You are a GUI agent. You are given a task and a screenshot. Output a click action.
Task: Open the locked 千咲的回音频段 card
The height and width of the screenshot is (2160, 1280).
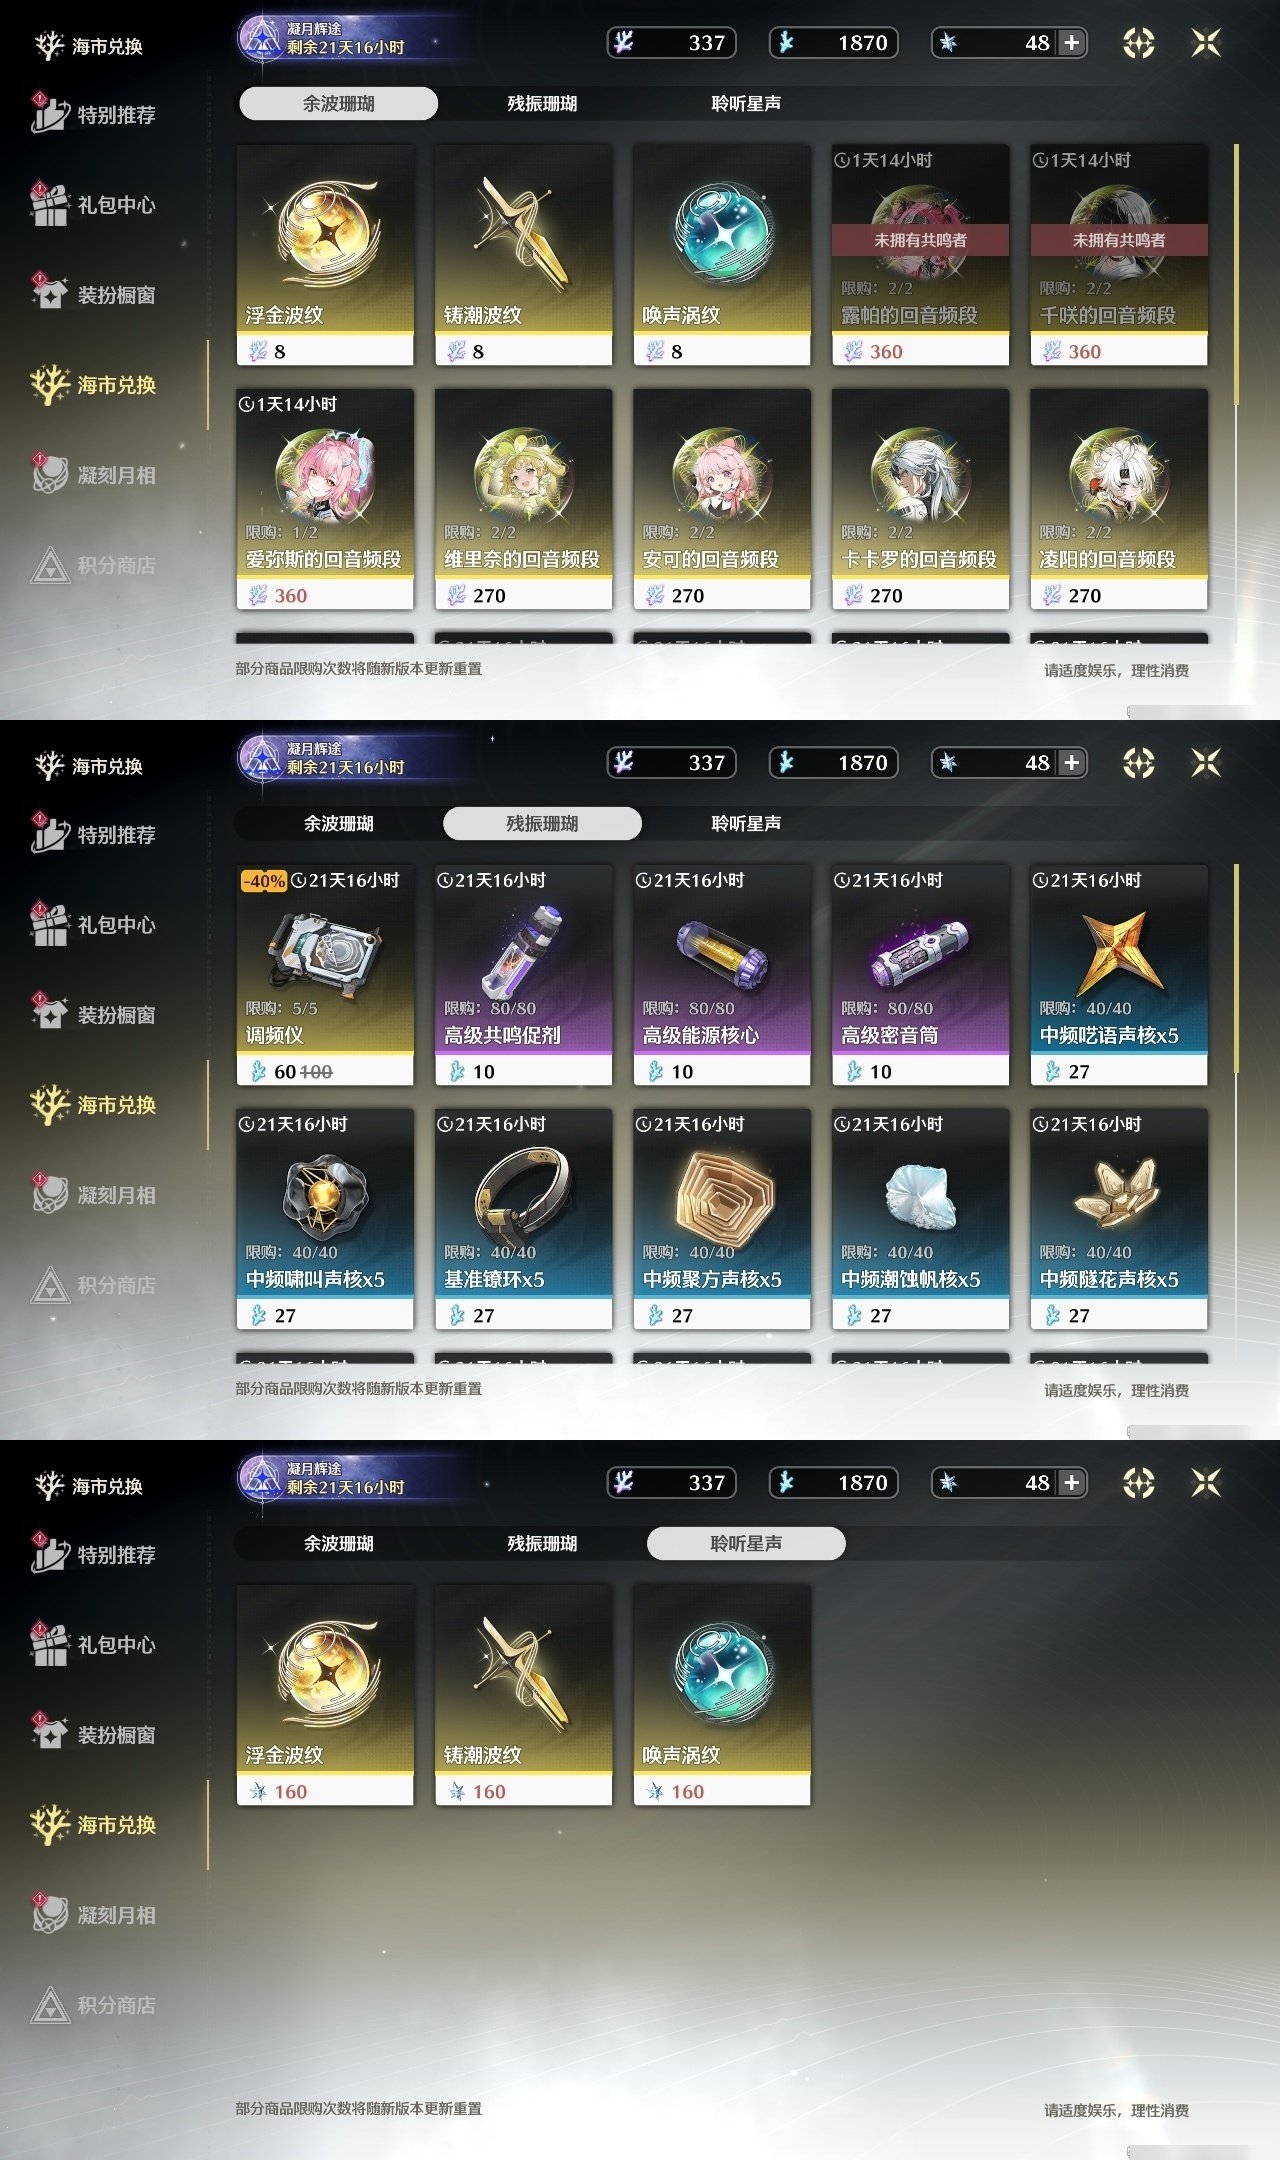pyautogui.click(x=1119, y=255)
